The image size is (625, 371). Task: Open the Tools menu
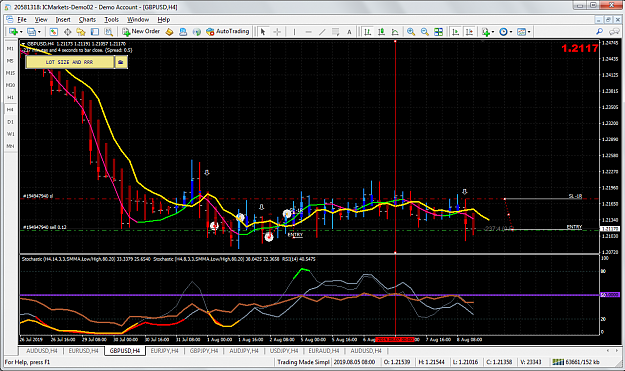(112, 20)
